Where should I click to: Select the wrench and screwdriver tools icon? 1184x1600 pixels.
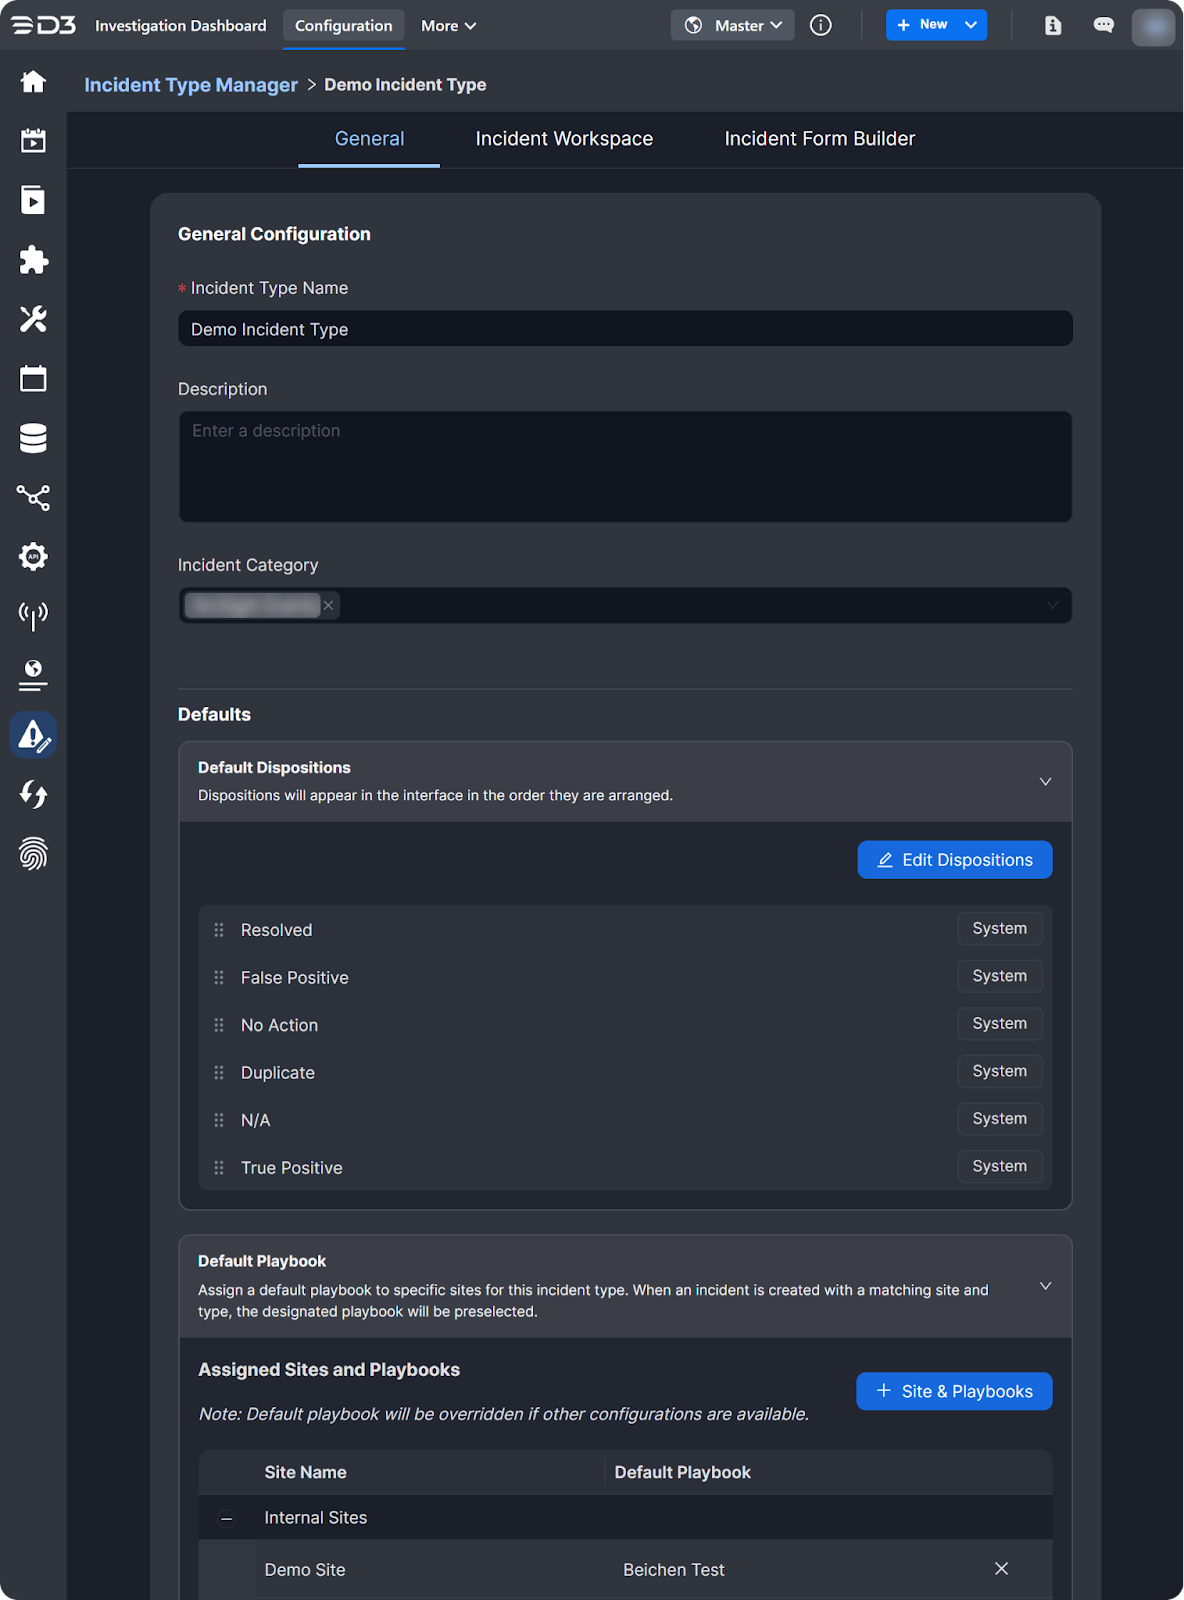pyautogui.click(x=33, y=319)
